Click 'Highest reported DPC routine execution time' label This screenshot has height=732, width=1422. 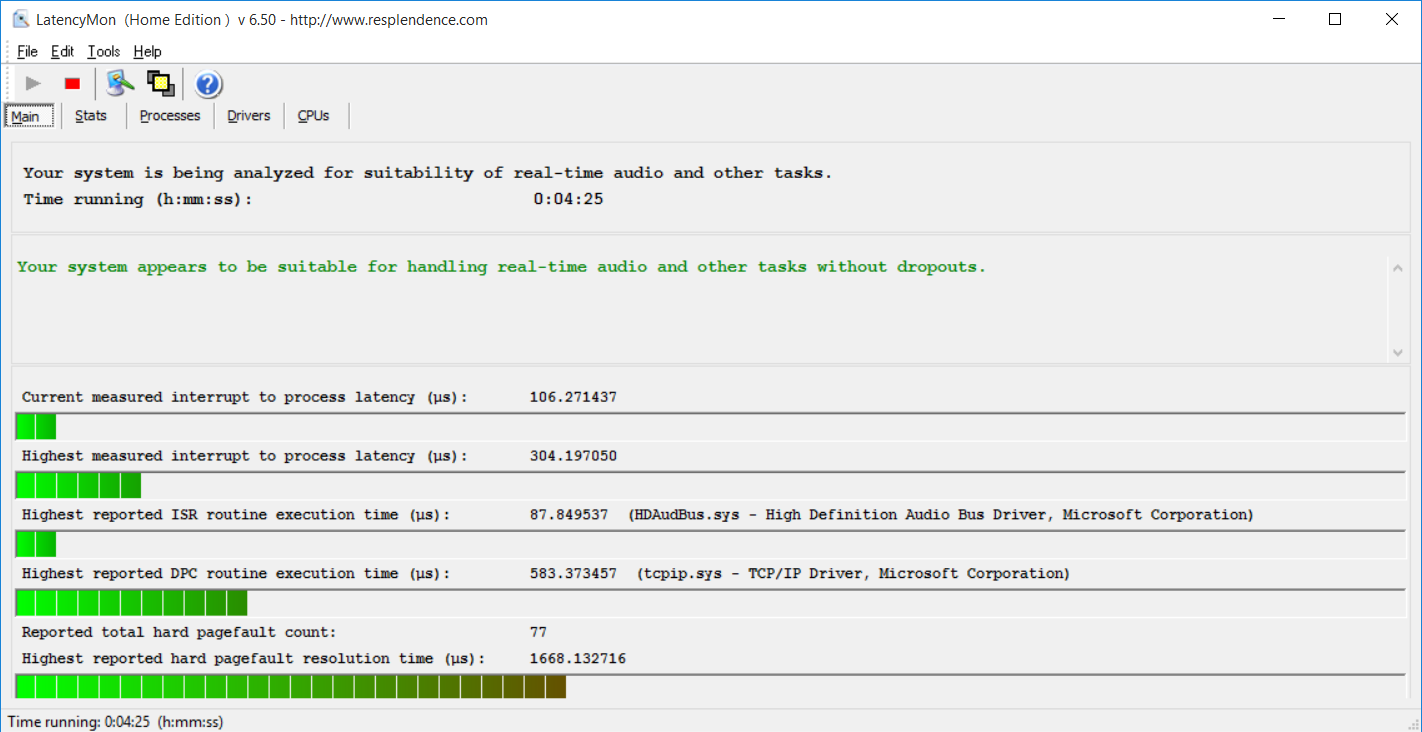pos(236,574)
